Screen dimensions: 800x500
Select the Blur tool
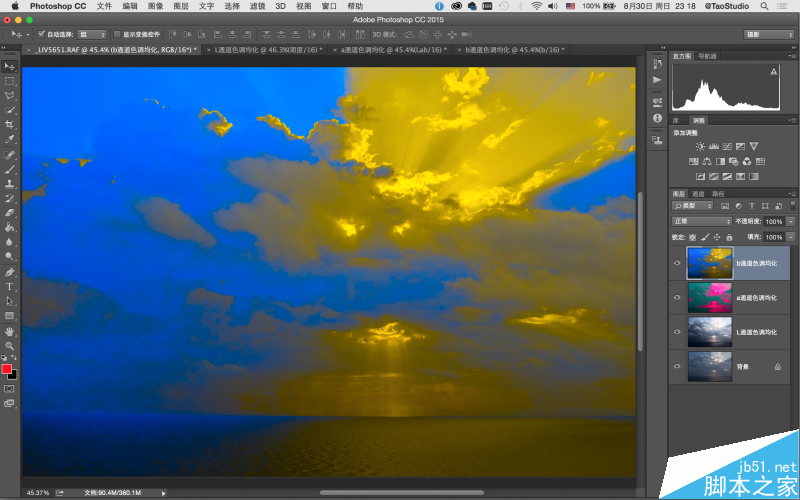click(9, 241)
